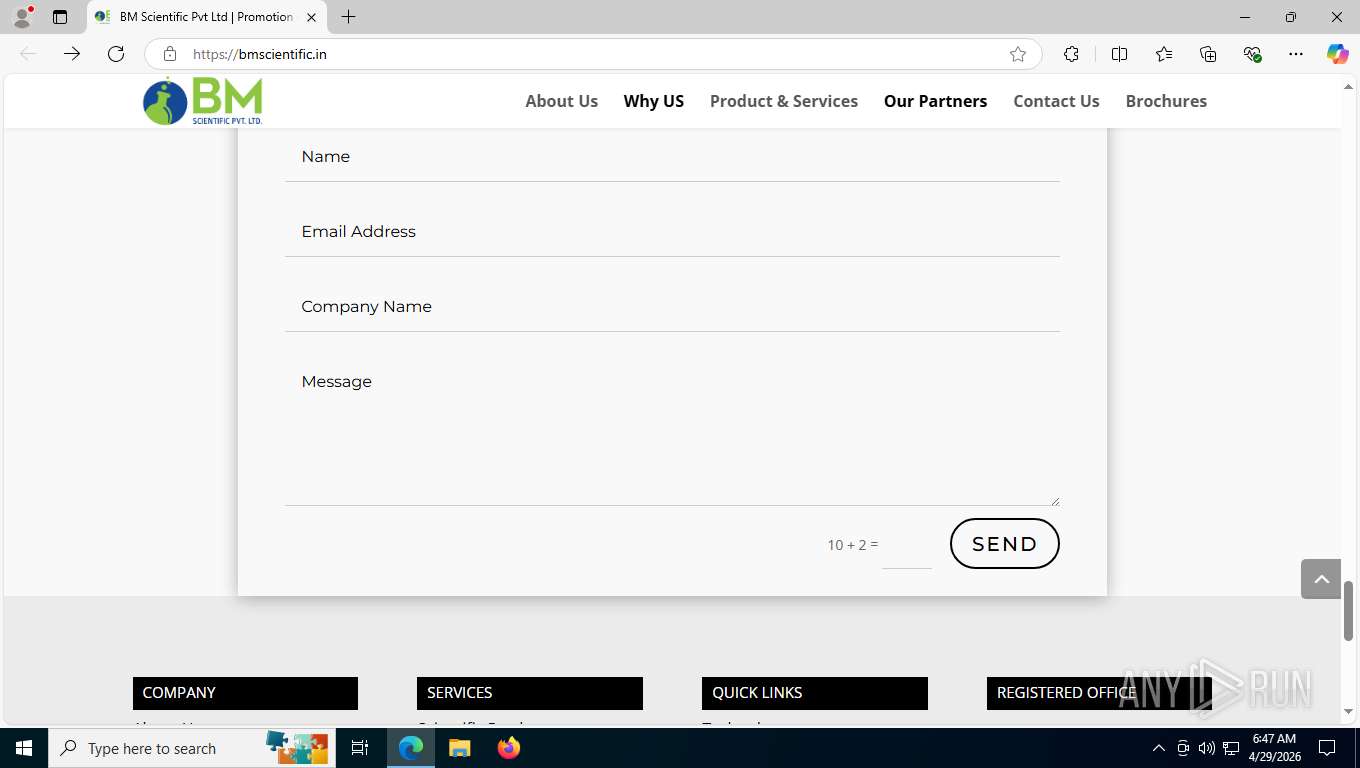Open File Explorer from taskbar
The height and width of the screenshot is (768, 1360).
click(x=459, y=748)
